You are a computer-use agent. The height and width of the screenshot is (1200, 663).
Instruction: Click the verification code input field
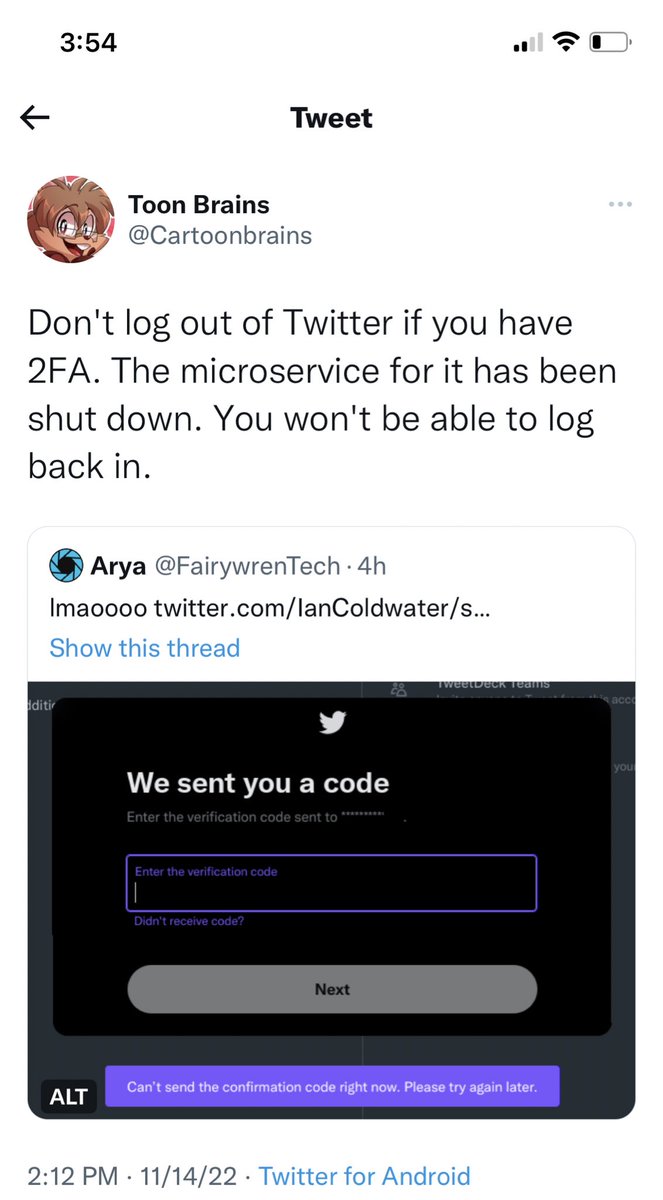[331, 883]
